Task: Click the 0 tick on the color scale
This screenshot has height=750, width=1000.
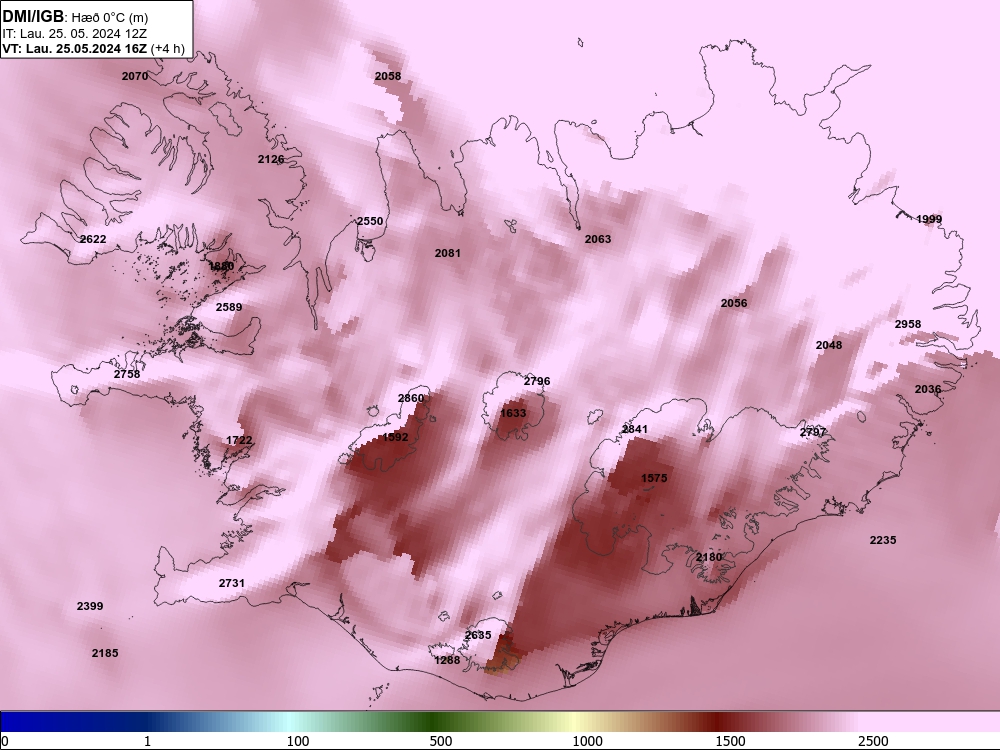Action: 5,741
